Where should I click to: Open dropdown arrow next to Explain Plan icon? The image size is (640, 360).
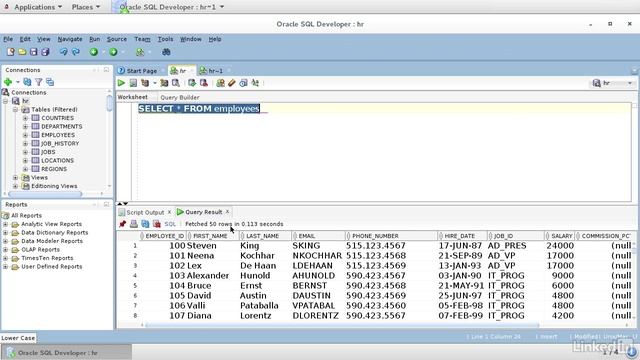click(154, 83)
